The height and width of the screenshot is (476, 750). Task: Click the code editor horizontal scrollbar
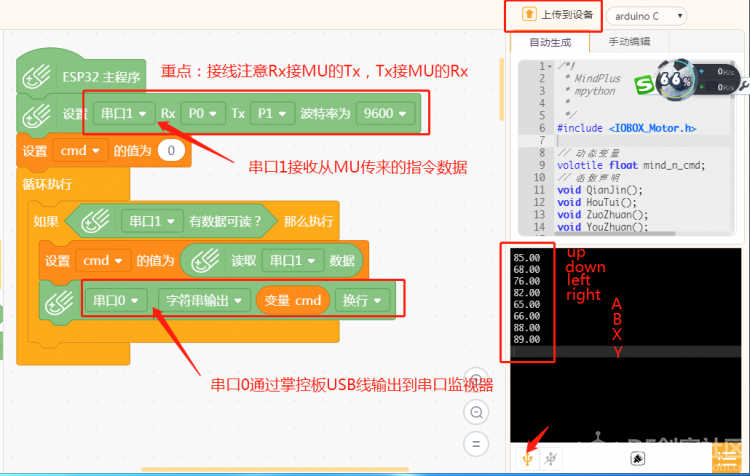pyautogui.click(x=615, y=234)
